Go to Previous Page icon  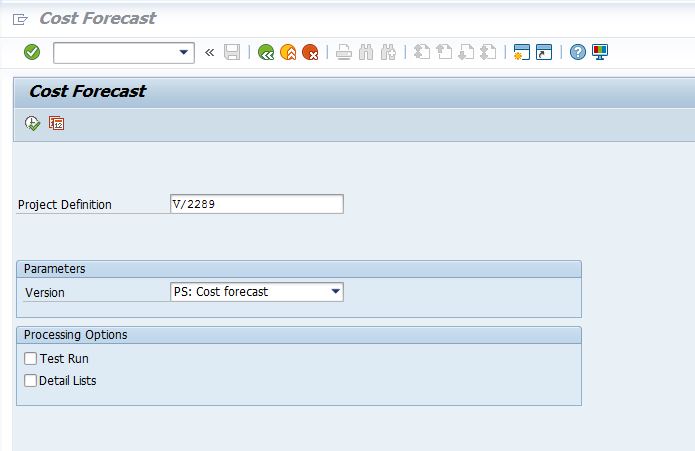click(x=444, y=52)
